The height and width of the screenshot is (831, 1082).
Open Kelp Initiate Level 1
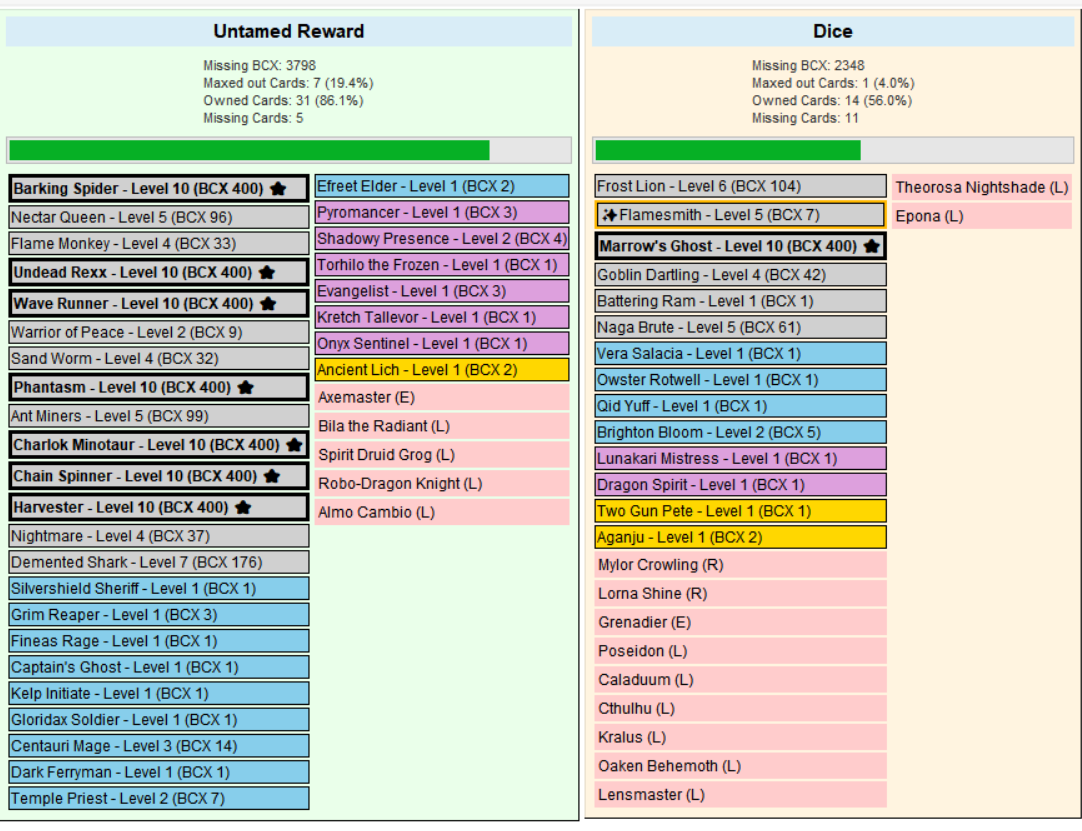click(x=159, y=693)
